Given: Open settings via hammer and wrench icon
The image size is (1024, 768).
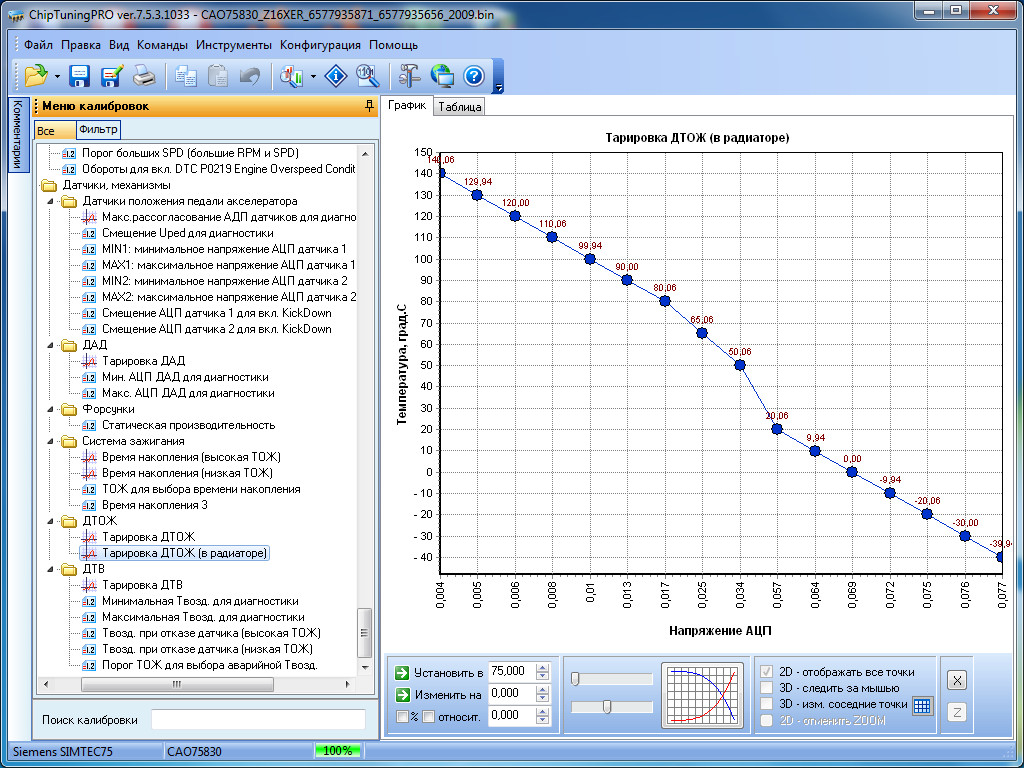Looking at the screenshot, I should click(x=409, y=76).
